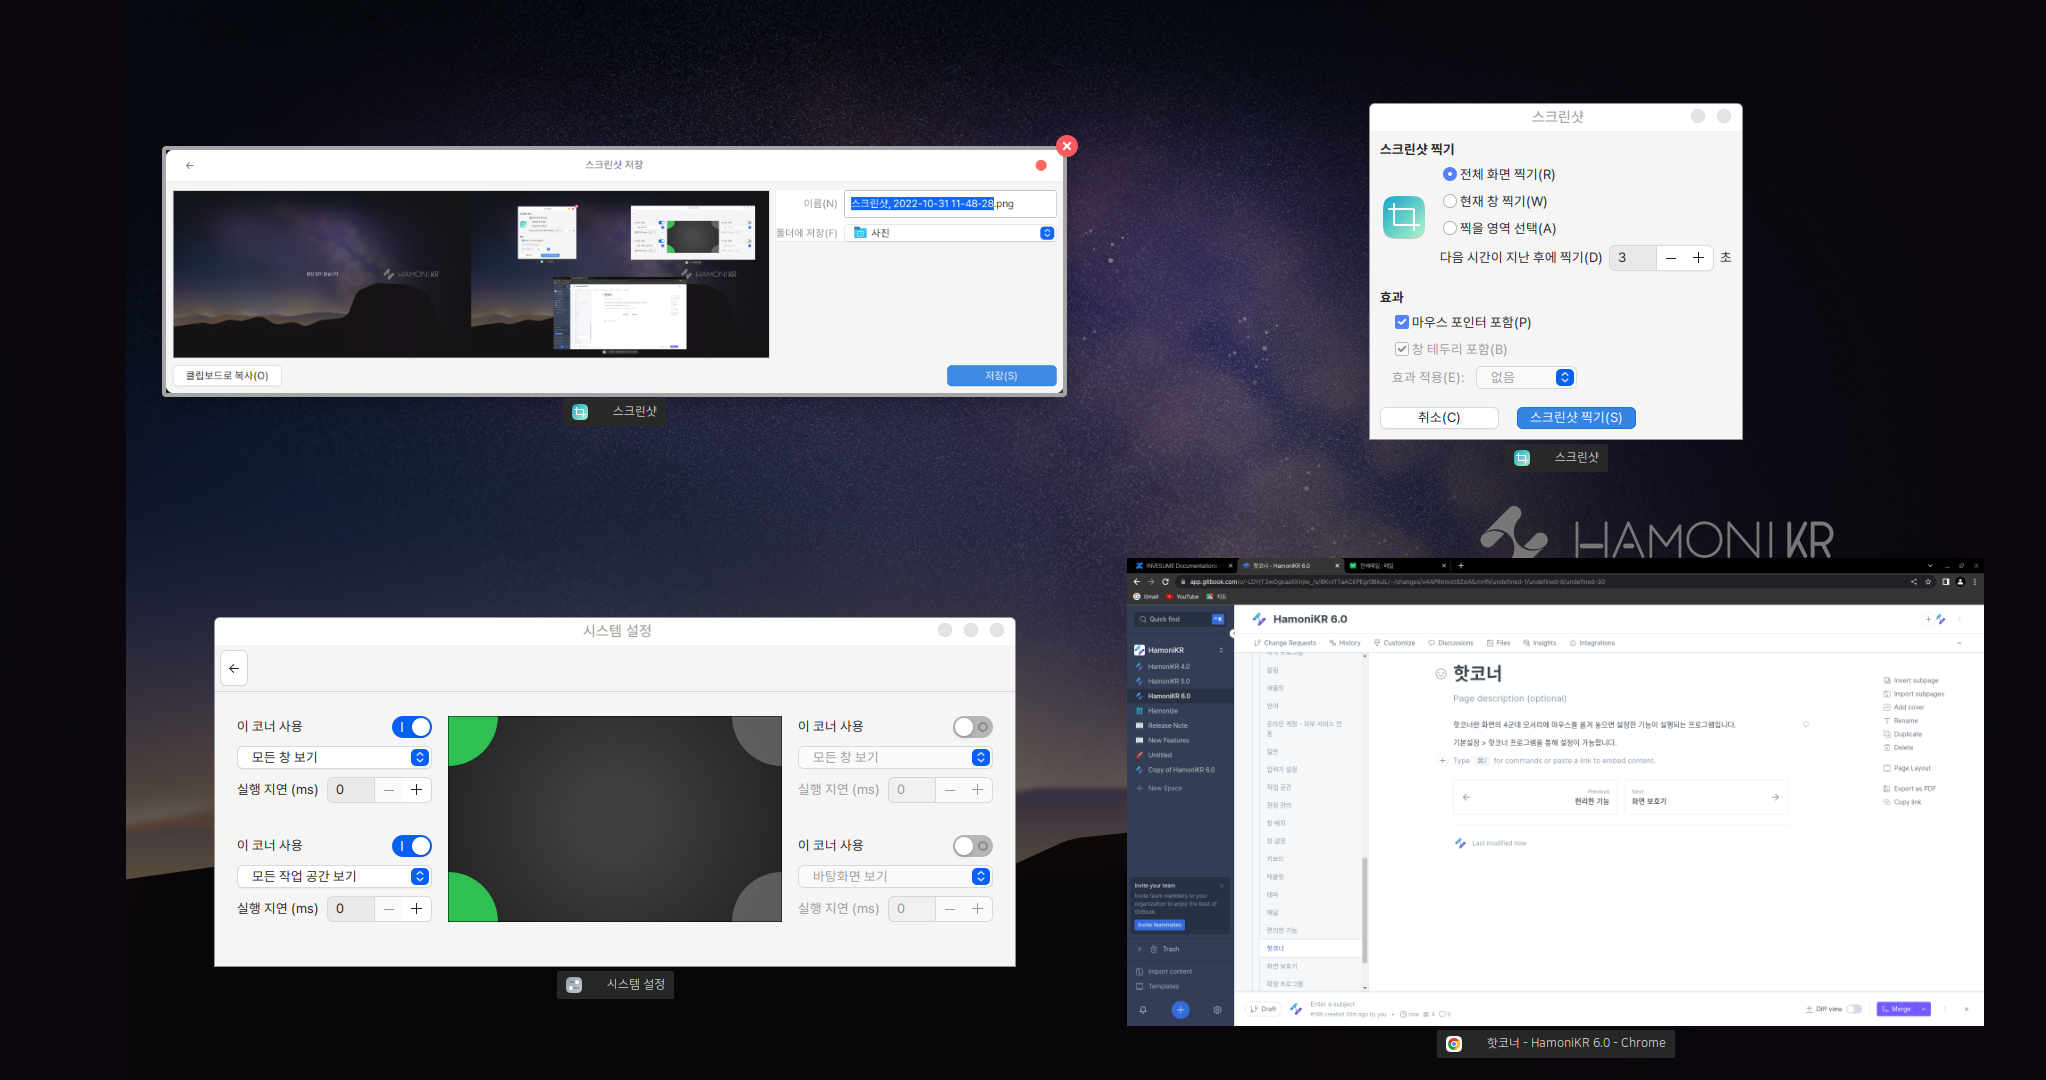Click Chrome icon in window overview label
The height and width of the screenshot is (1080, 2046).
click(1454, 1043)
